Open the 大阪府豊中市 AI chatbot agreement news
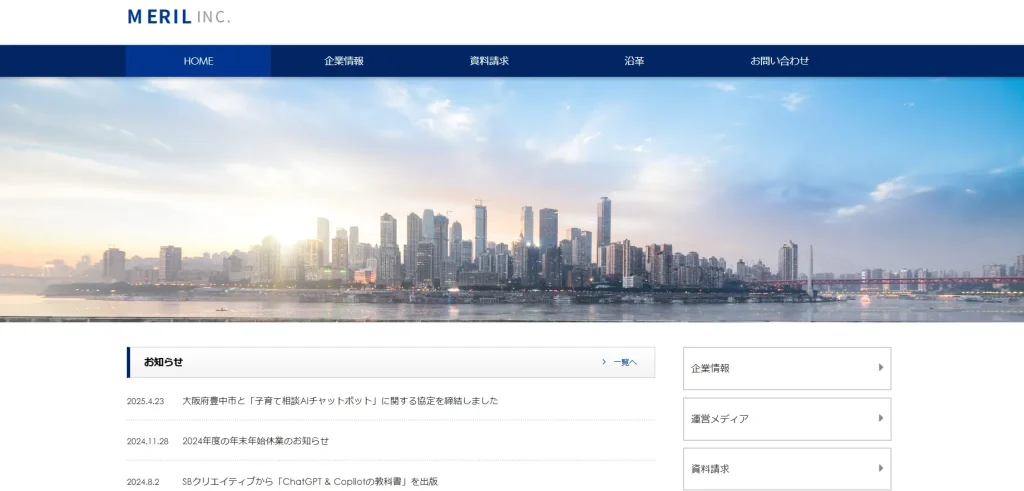The width and height of the screenshot is (1024, 491). pyautogui.click(x=340, y=401)
